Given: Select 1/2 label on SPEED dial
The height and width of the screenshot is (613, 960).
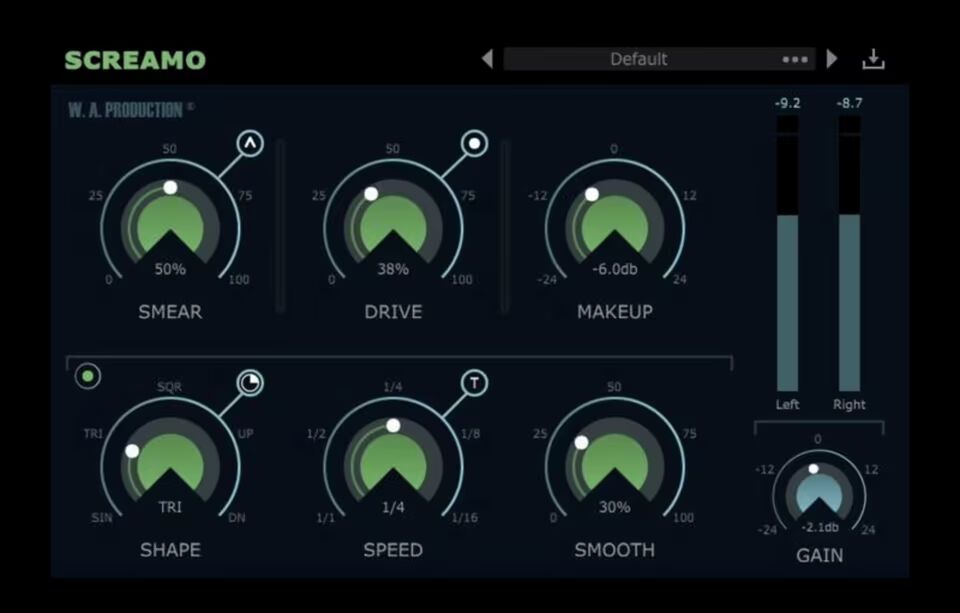Looking at the screenshot, I should click(316, 434).
